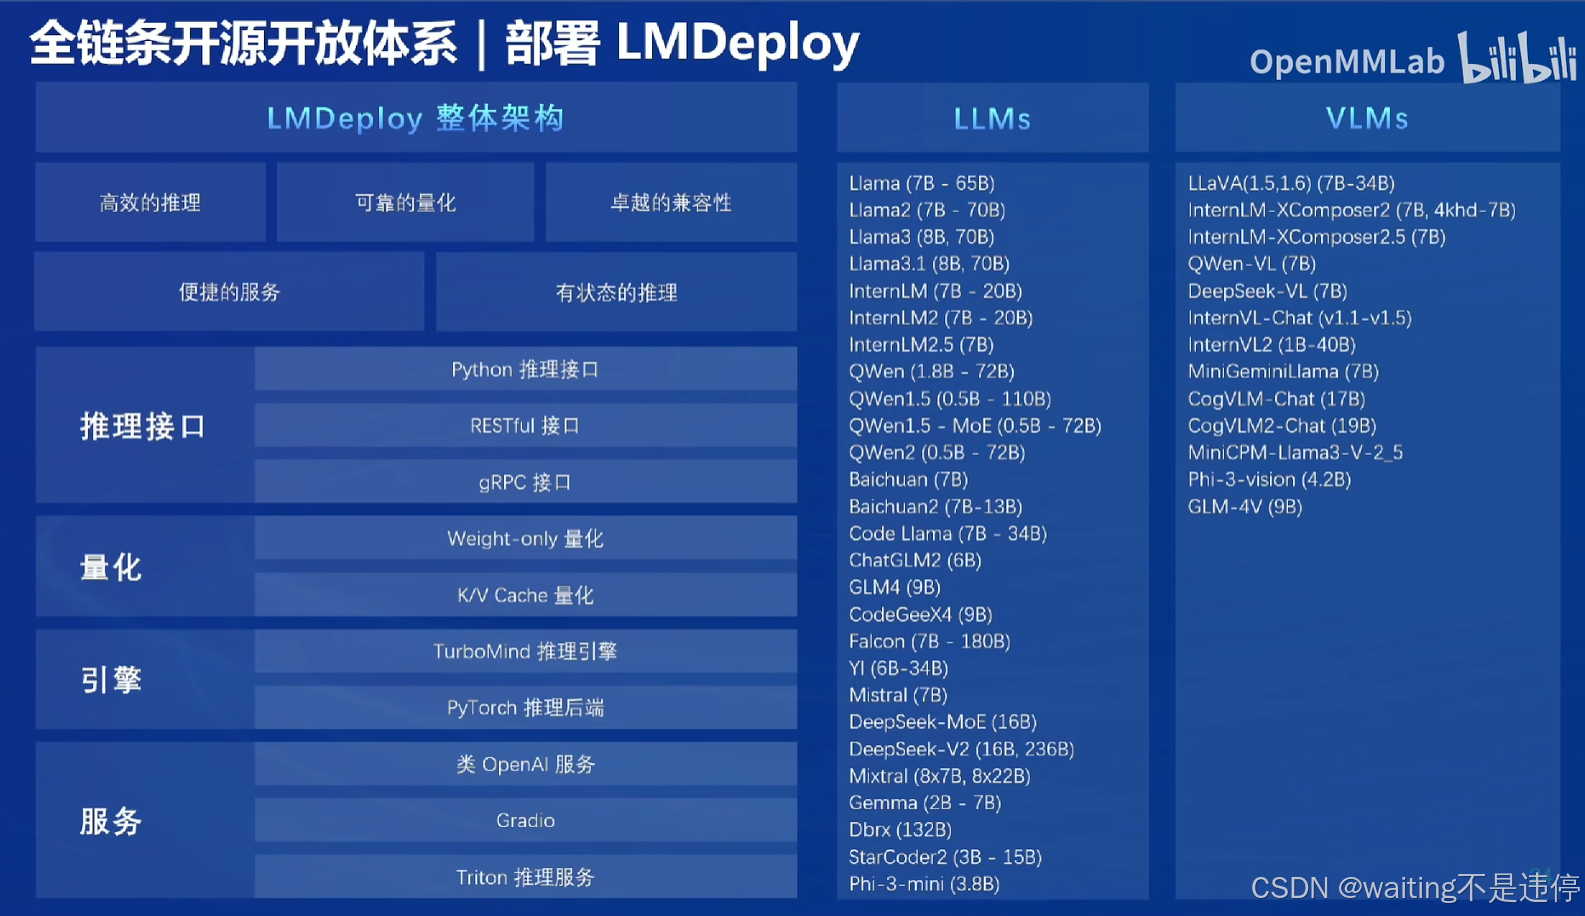Click the MiniCPM-Llama3-V-2_5 entry
Screen dimensions: 1585x916
coord(1295,453)
